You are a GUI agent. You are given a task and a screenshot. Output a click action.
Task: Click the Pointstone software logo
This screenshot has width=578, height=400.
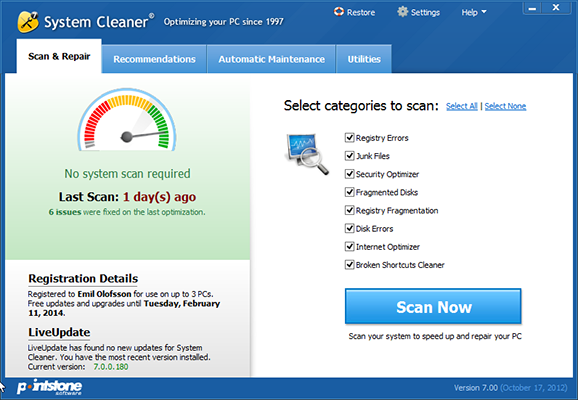coord(49,387)
